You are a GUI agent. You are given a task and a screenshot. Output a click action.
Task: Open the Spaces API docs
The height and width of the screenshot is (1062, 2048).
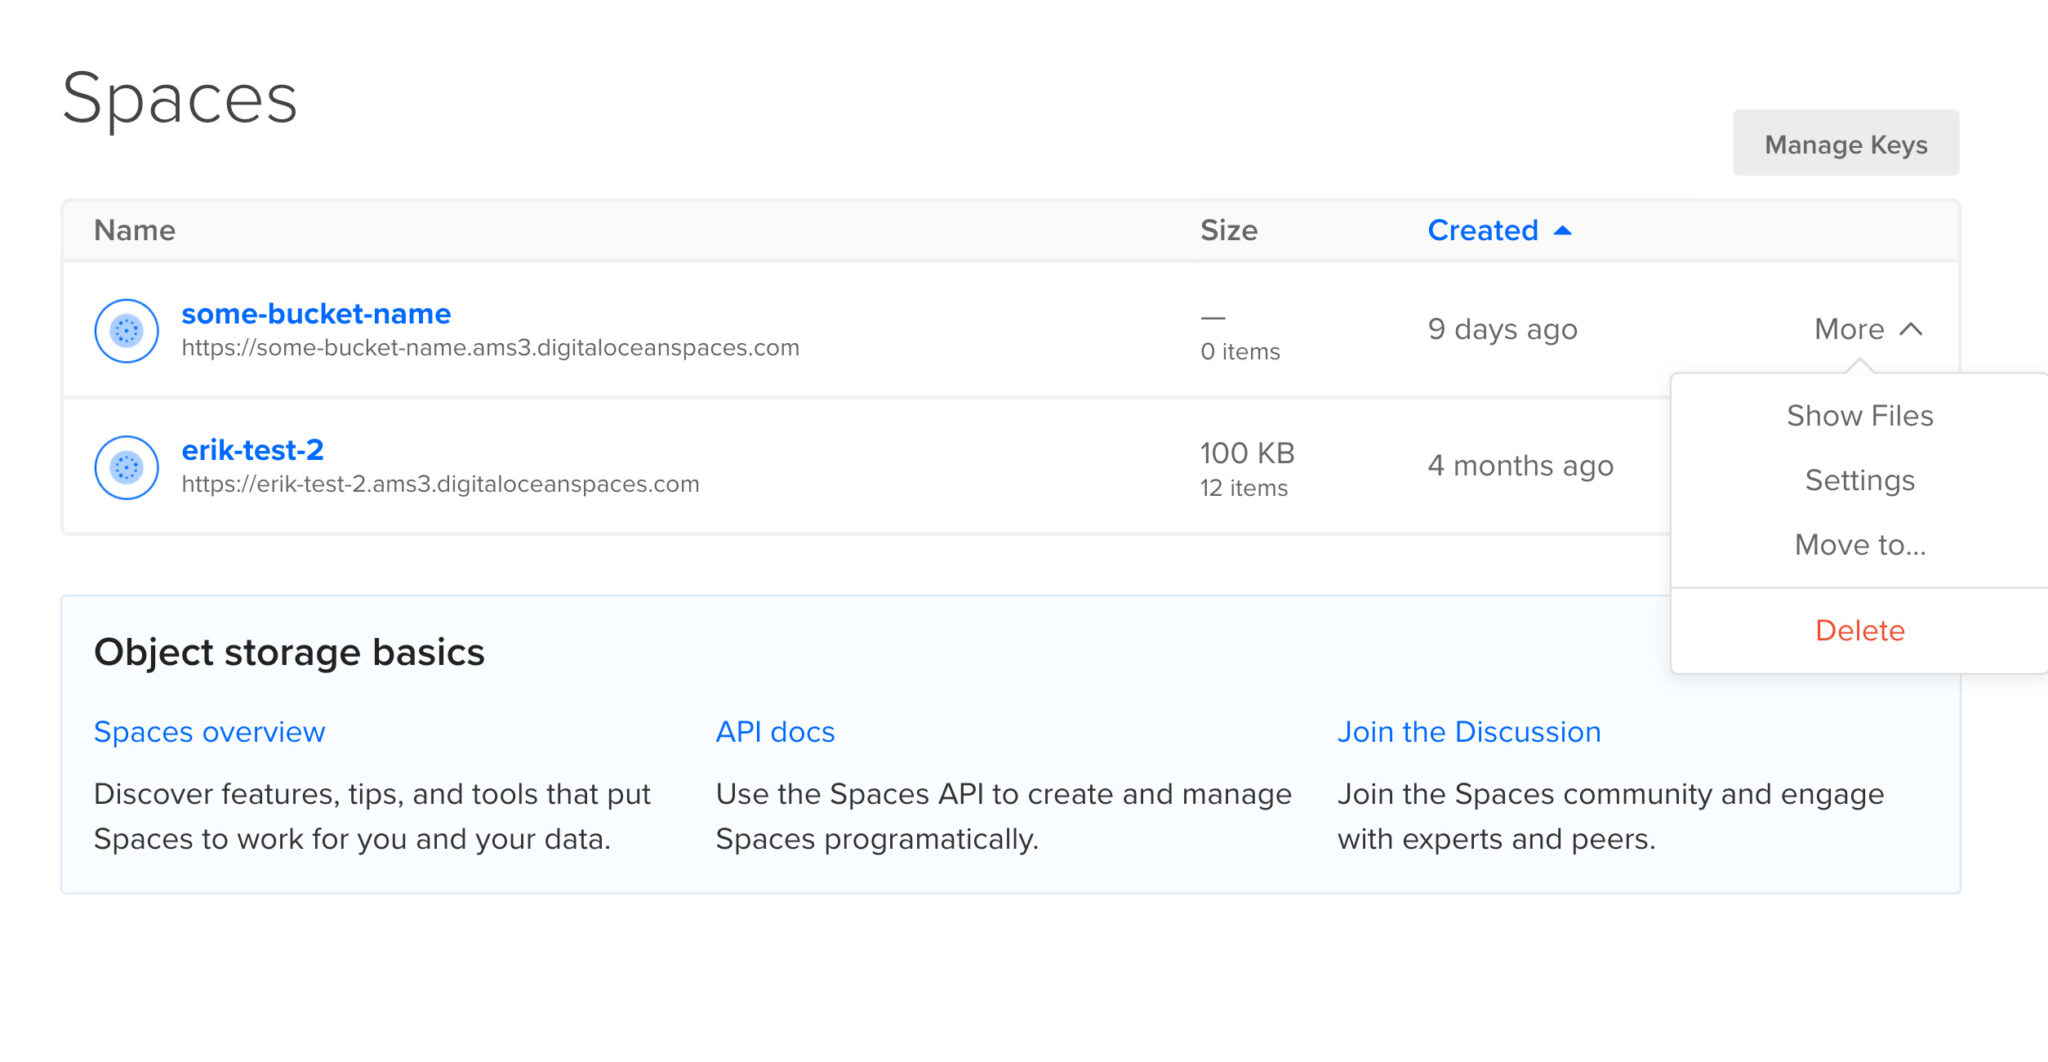click(774, 731)
